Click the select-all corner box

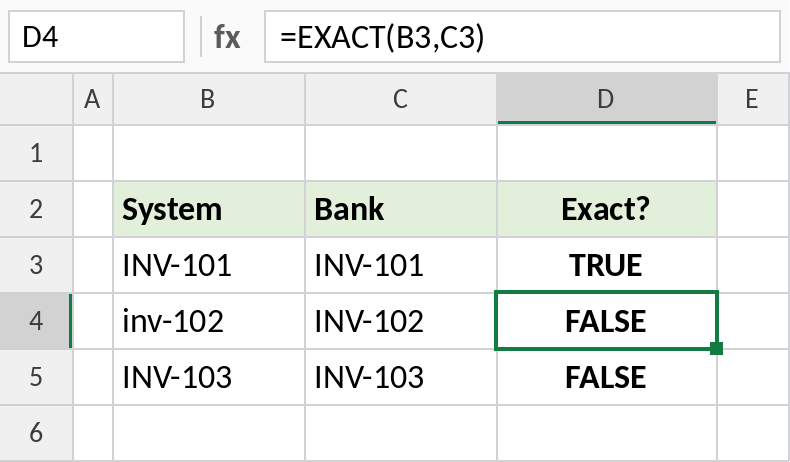tap(36, 99)
